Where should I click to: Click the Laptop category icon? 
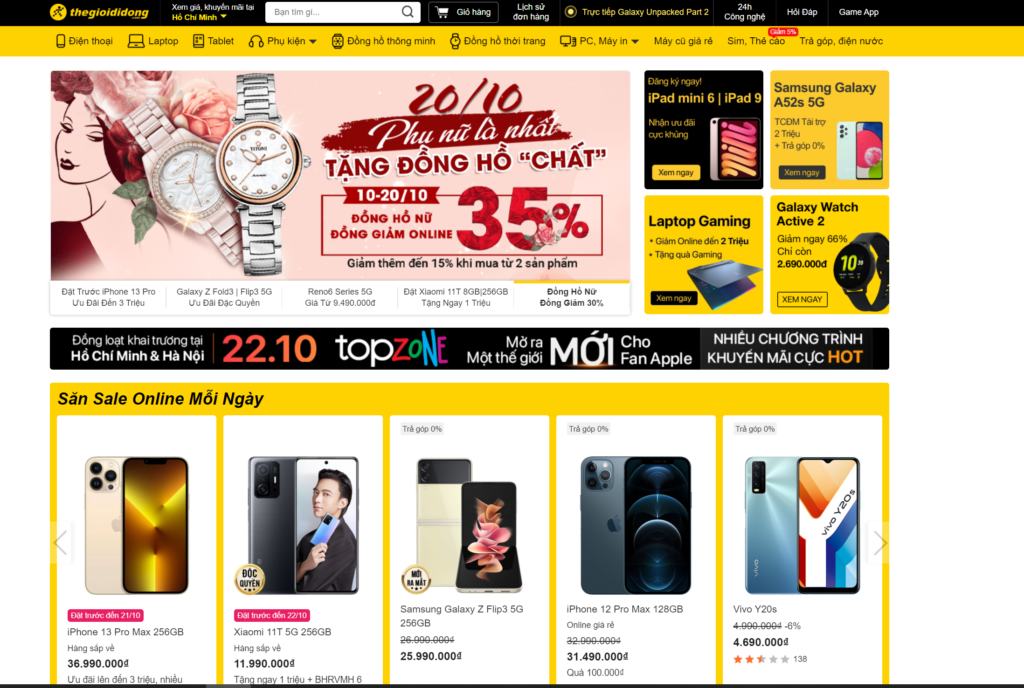[136, 41]
